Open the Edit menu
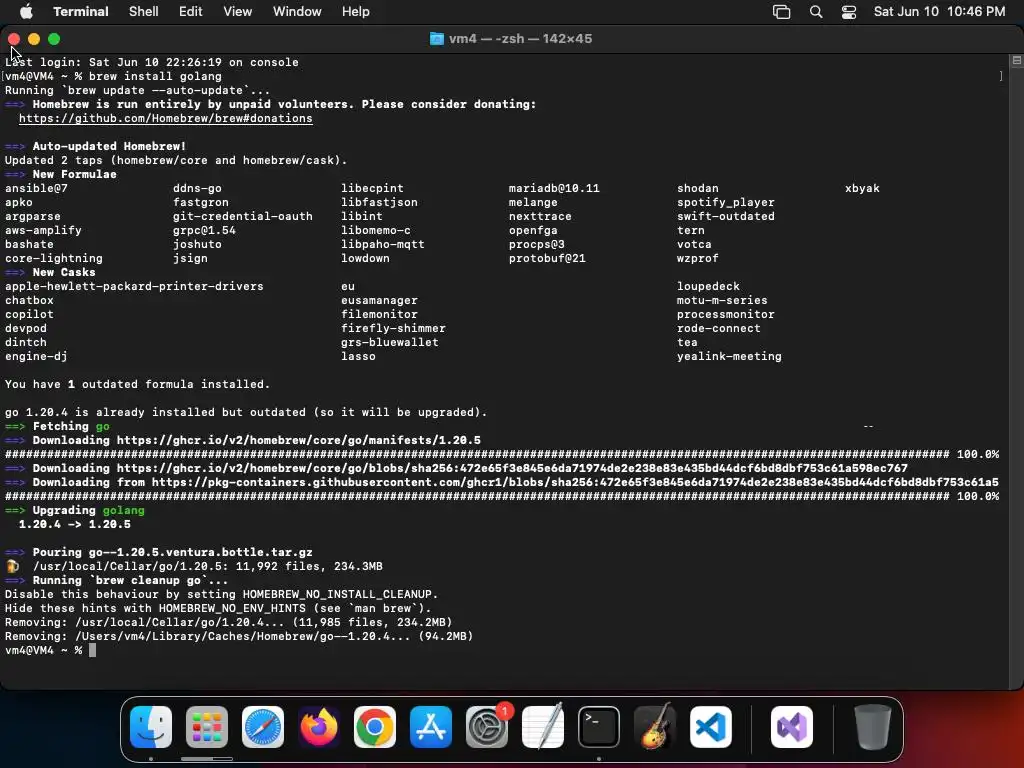The width and height of the screenshot is (1024, 768). click(191, 11)
